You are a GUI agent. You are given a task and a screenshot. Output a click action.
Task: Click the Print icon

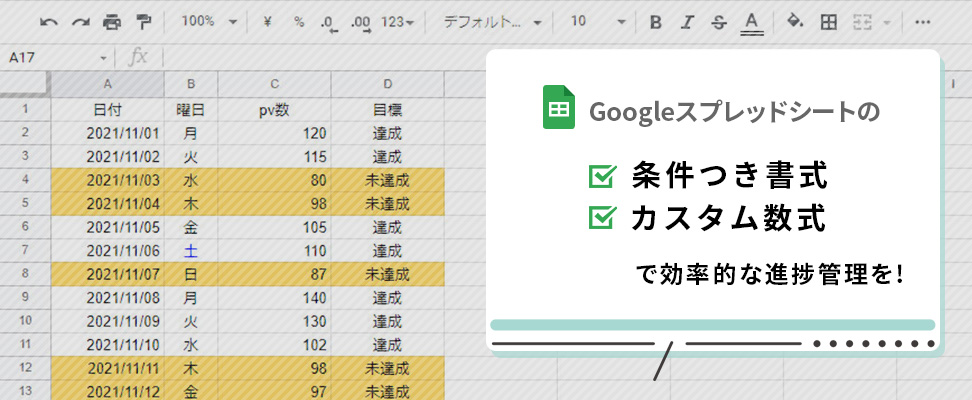(112, 22)
